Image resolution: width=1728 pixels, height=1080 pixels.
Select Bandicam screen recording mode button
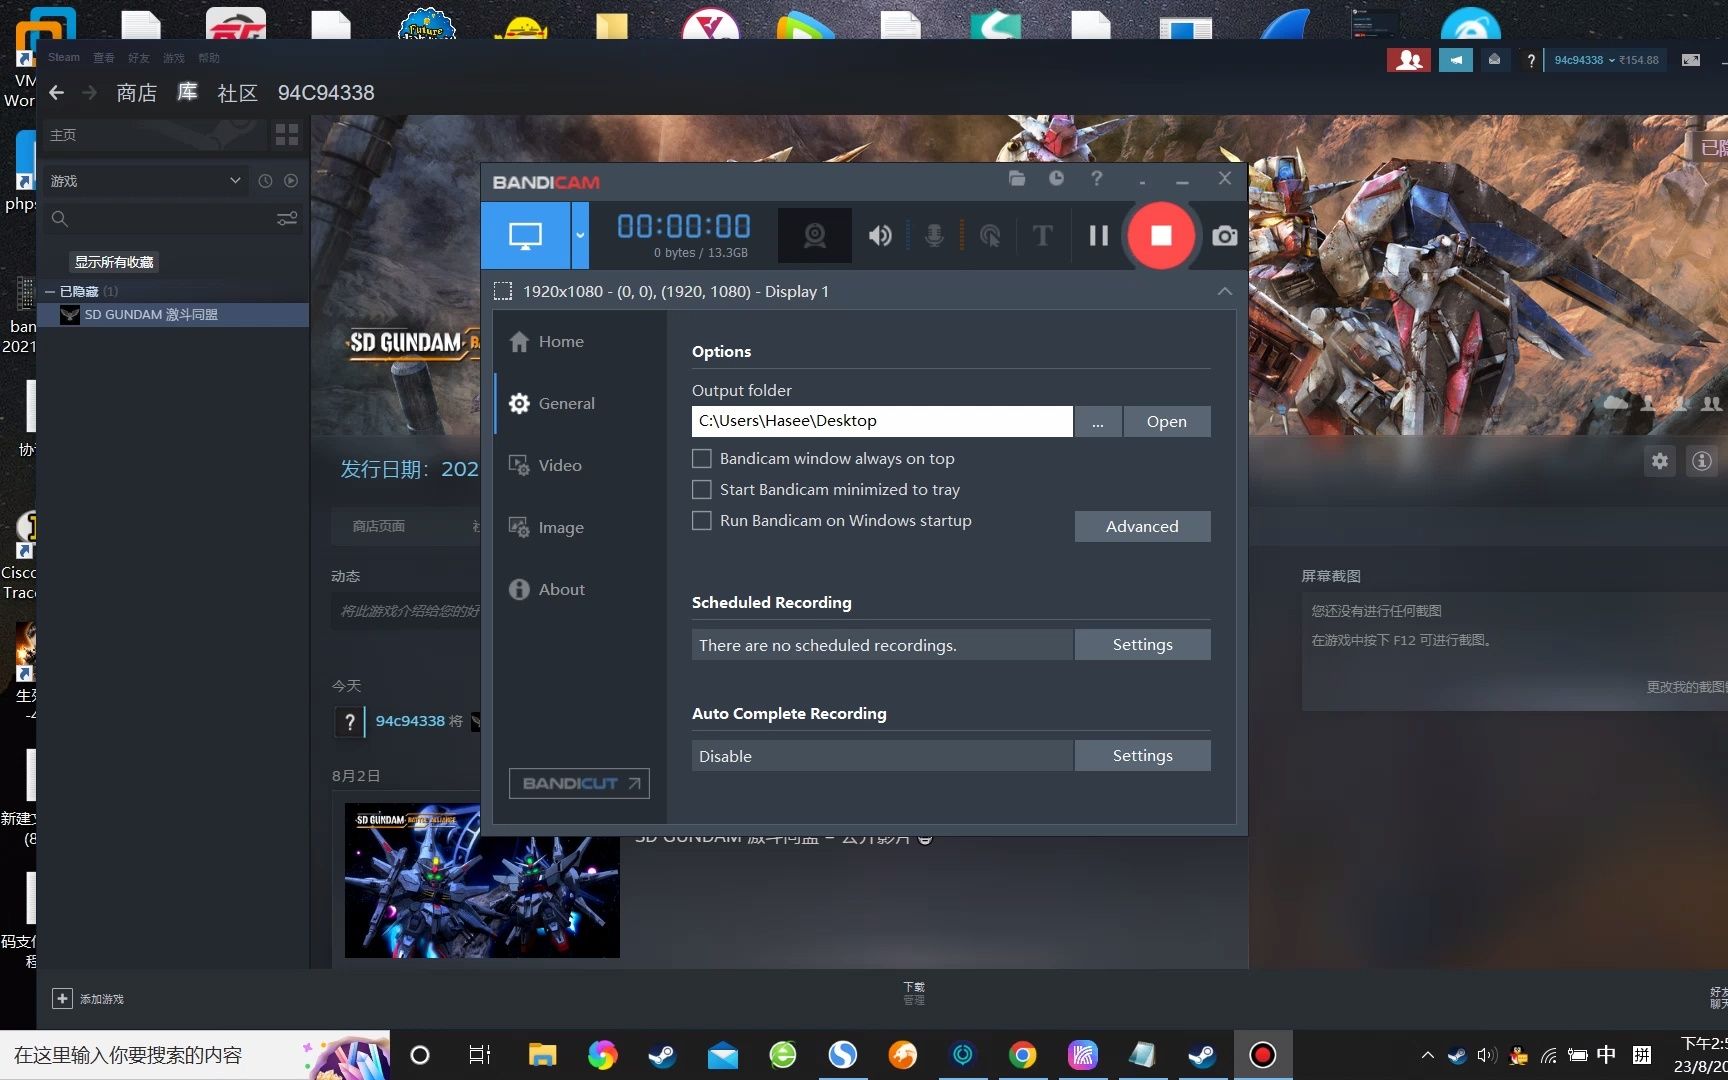pos(526,236)
